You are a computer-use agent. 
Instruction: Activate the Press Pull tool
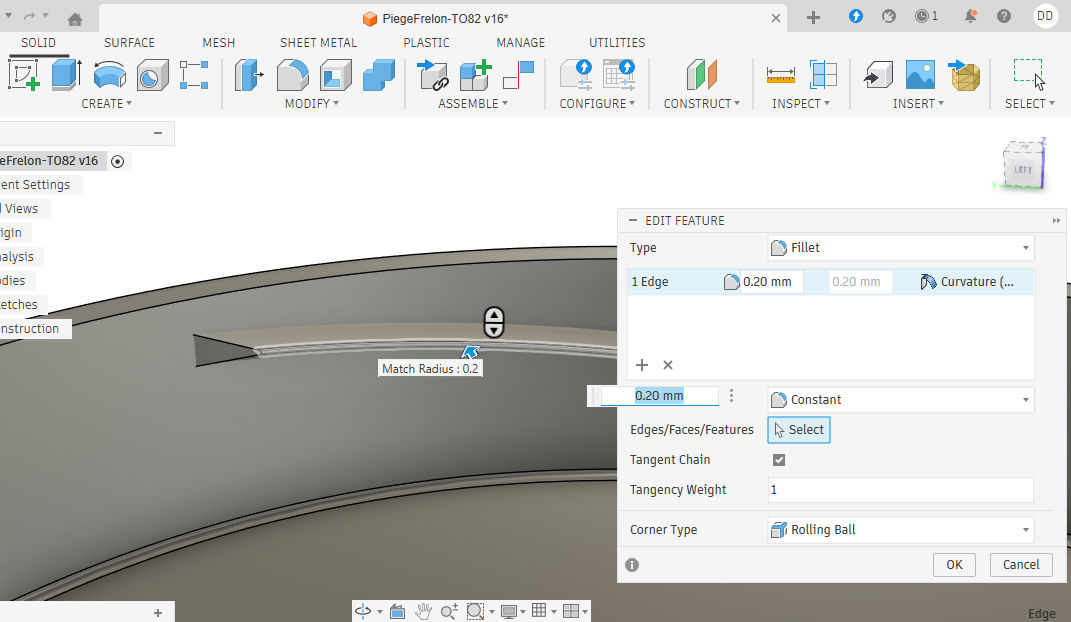[249, 75]
